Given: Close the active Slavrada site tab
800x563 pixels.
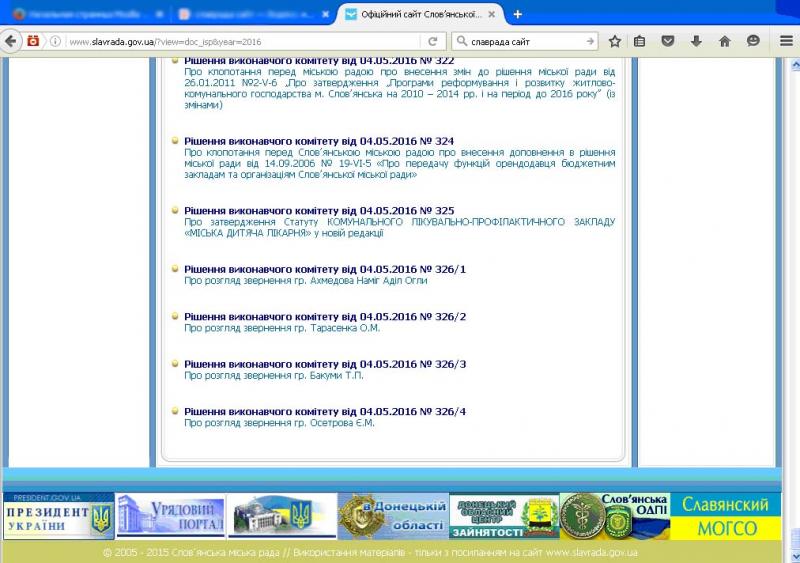Looking at the screenshot, I should coord(495,15).
